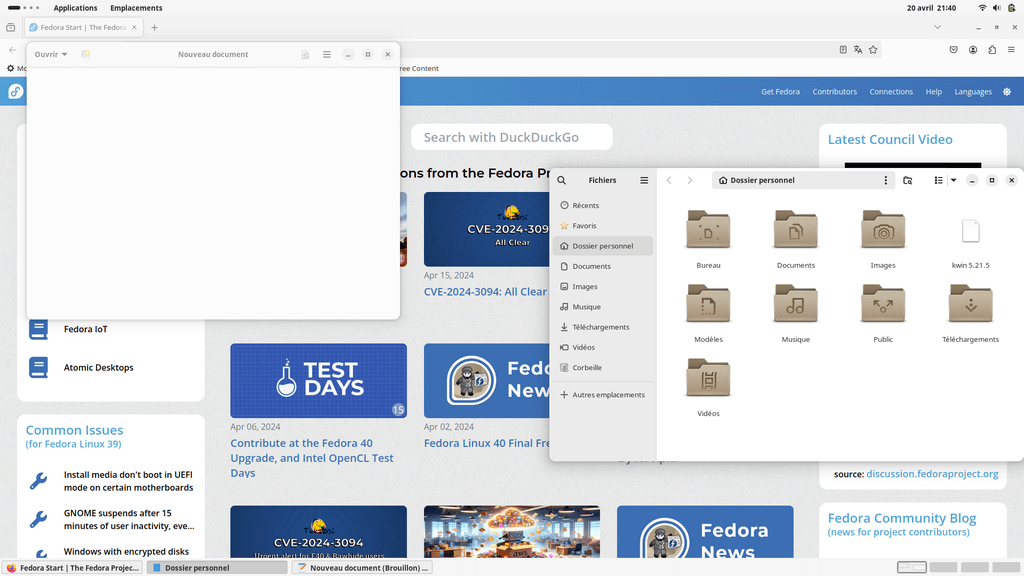Focus the Search with DuckDuckGo field

(512, 137)
